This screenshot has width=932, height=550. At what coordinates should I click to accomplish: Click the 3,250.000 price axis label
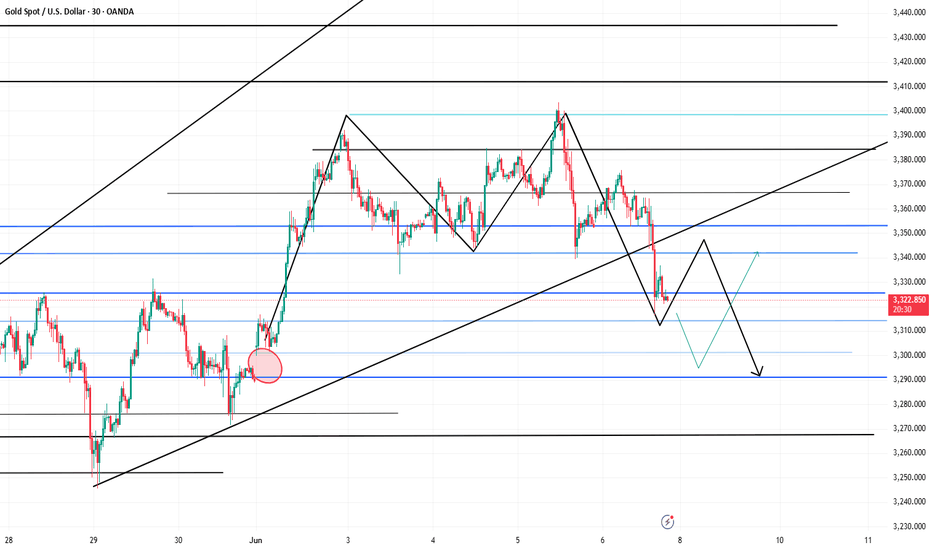point(909,477)
